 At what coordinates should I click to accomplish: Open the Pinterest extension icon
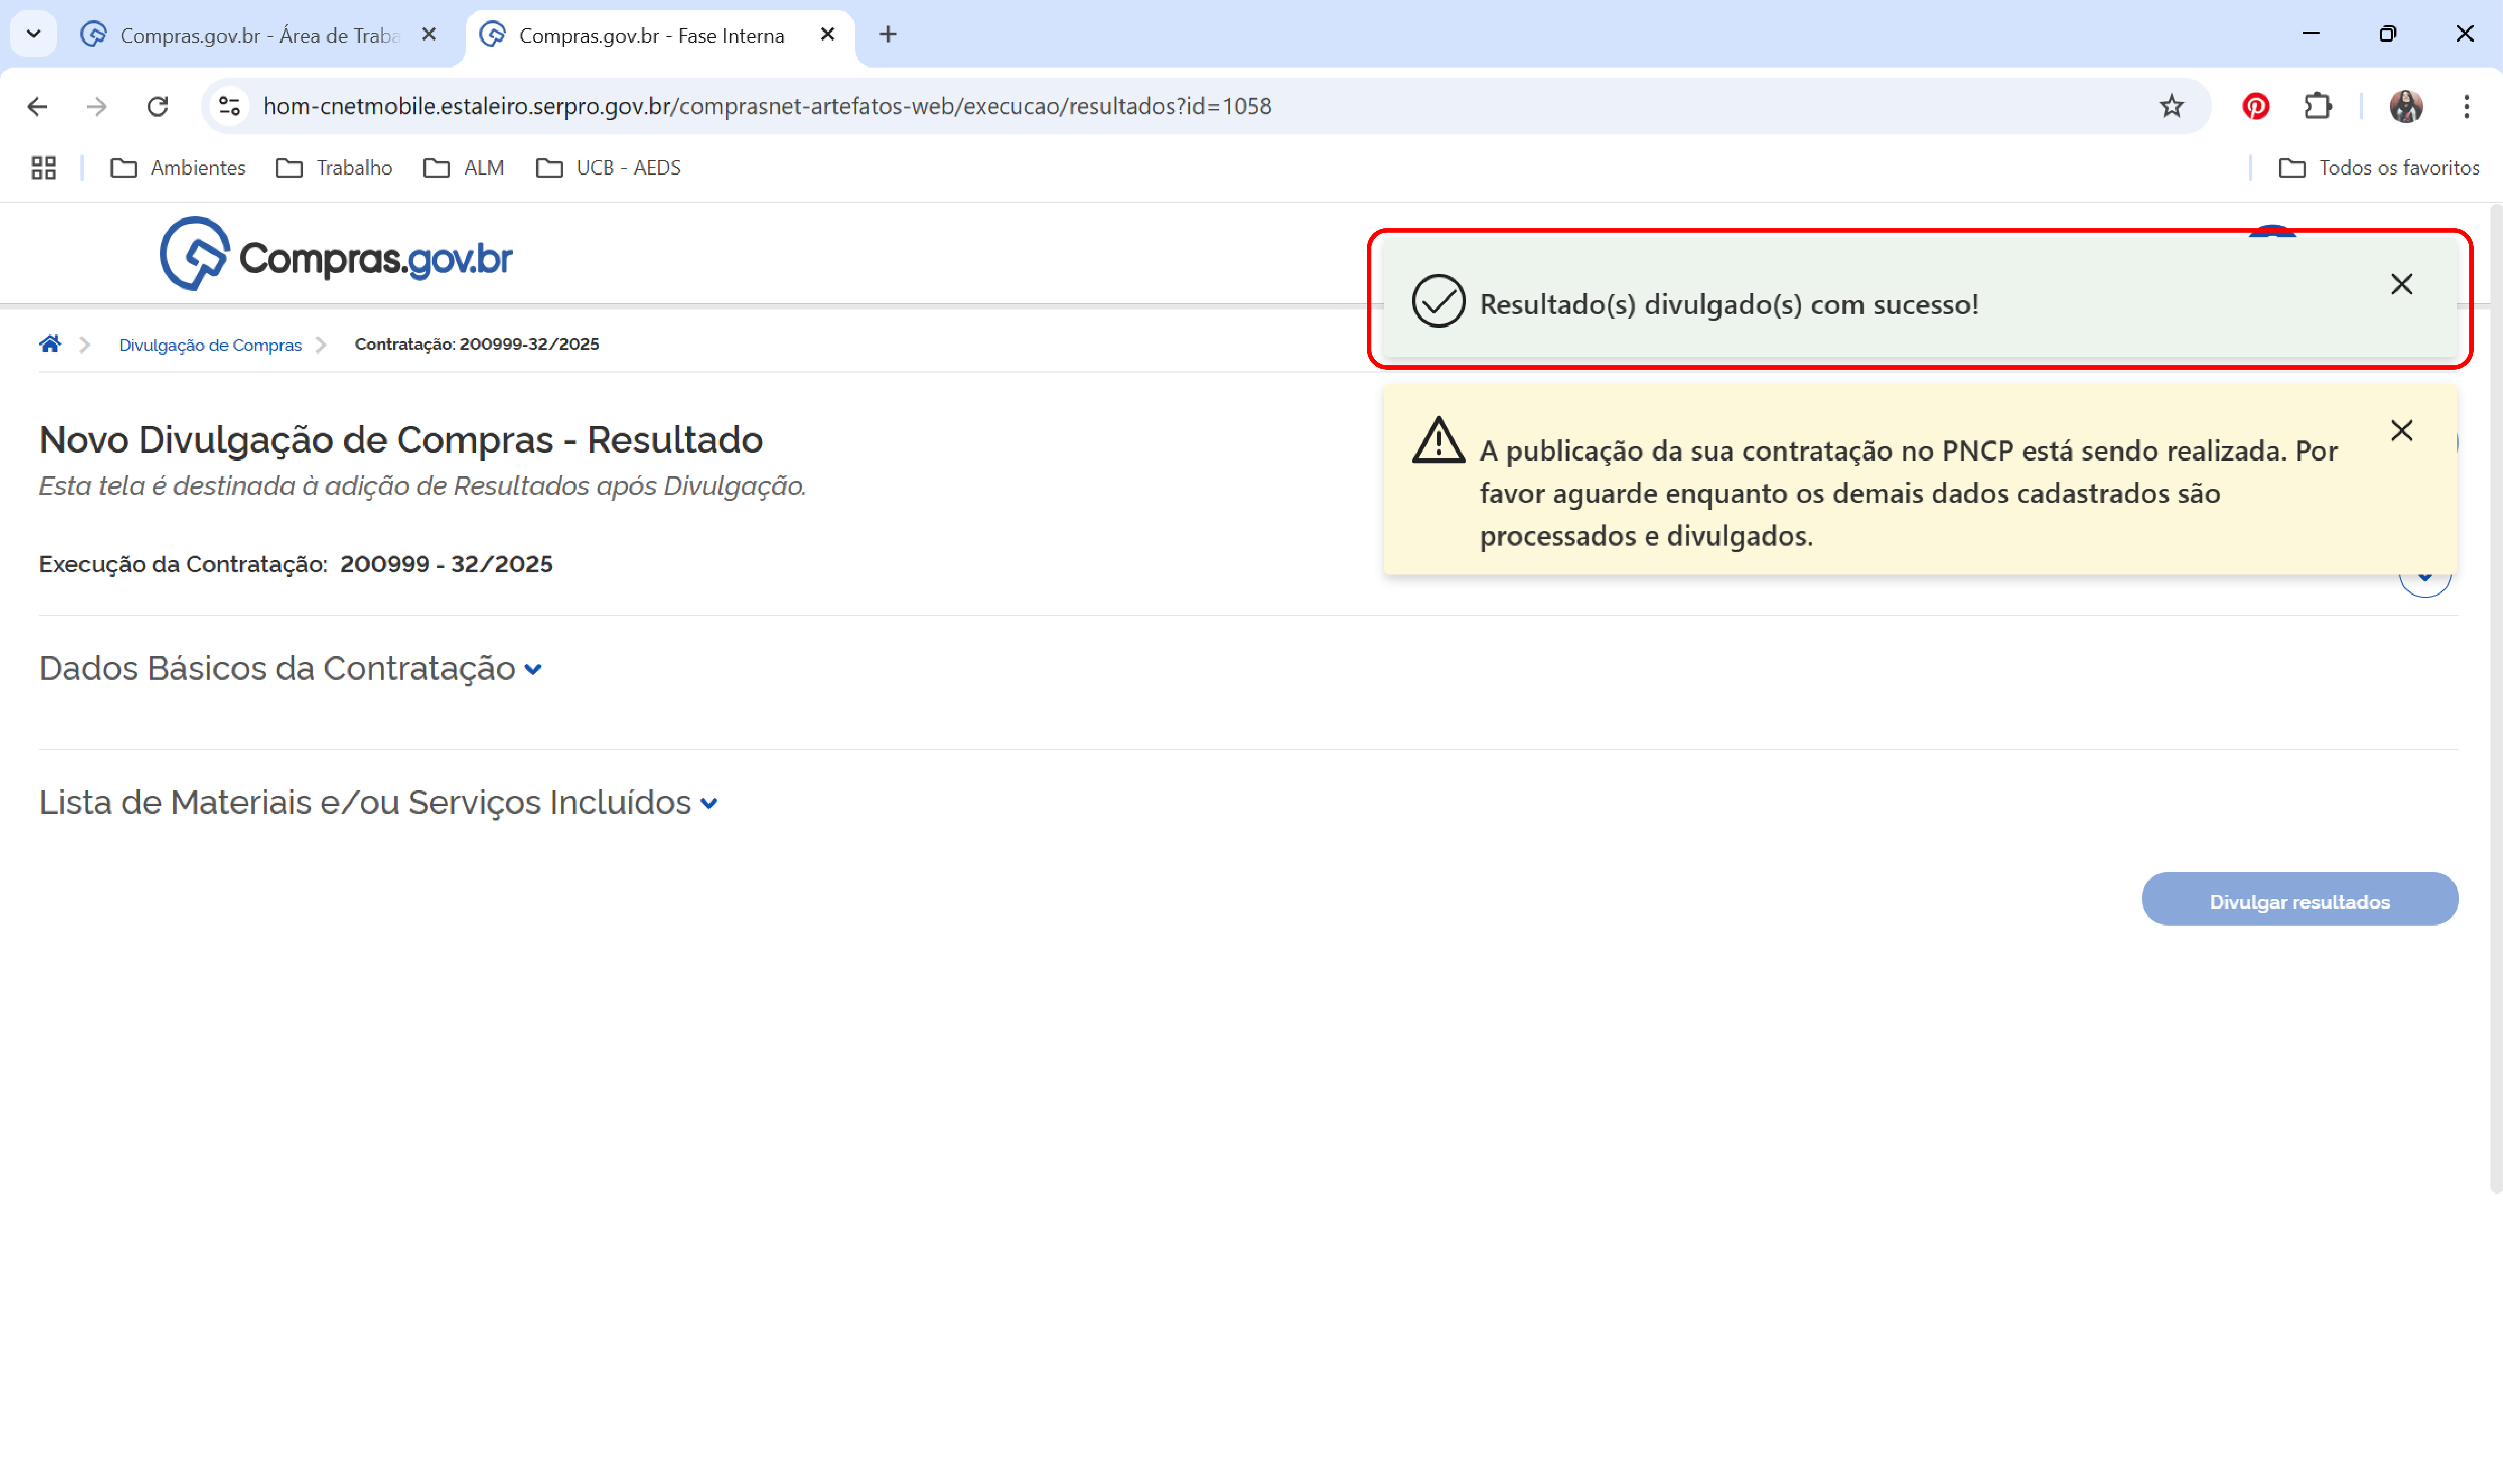2256,106
